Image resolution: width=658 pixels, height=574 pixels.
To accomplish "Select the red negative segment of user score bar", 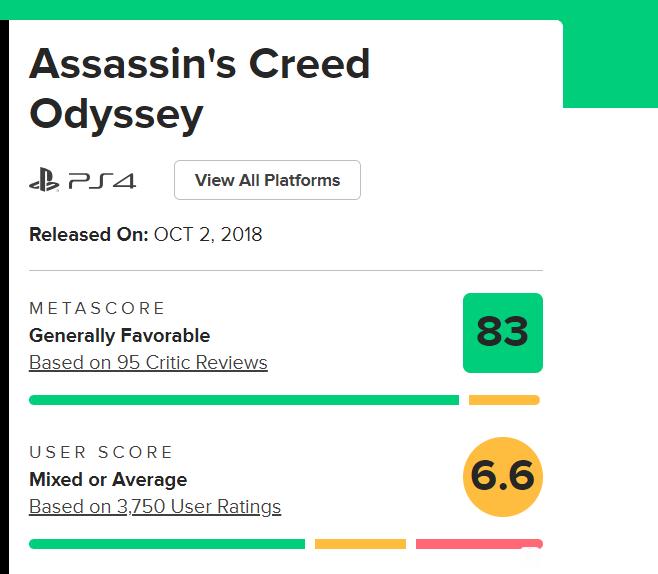I will coord(479,544).
